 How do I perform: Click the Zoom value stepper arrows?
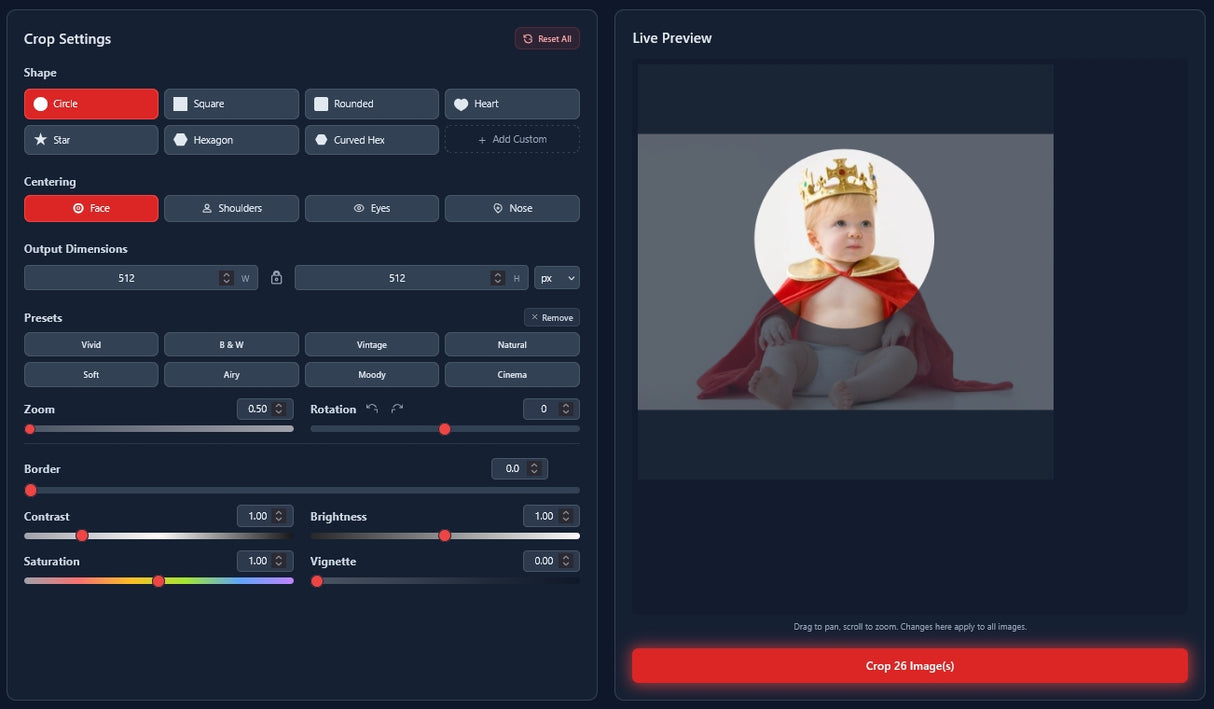279,409
